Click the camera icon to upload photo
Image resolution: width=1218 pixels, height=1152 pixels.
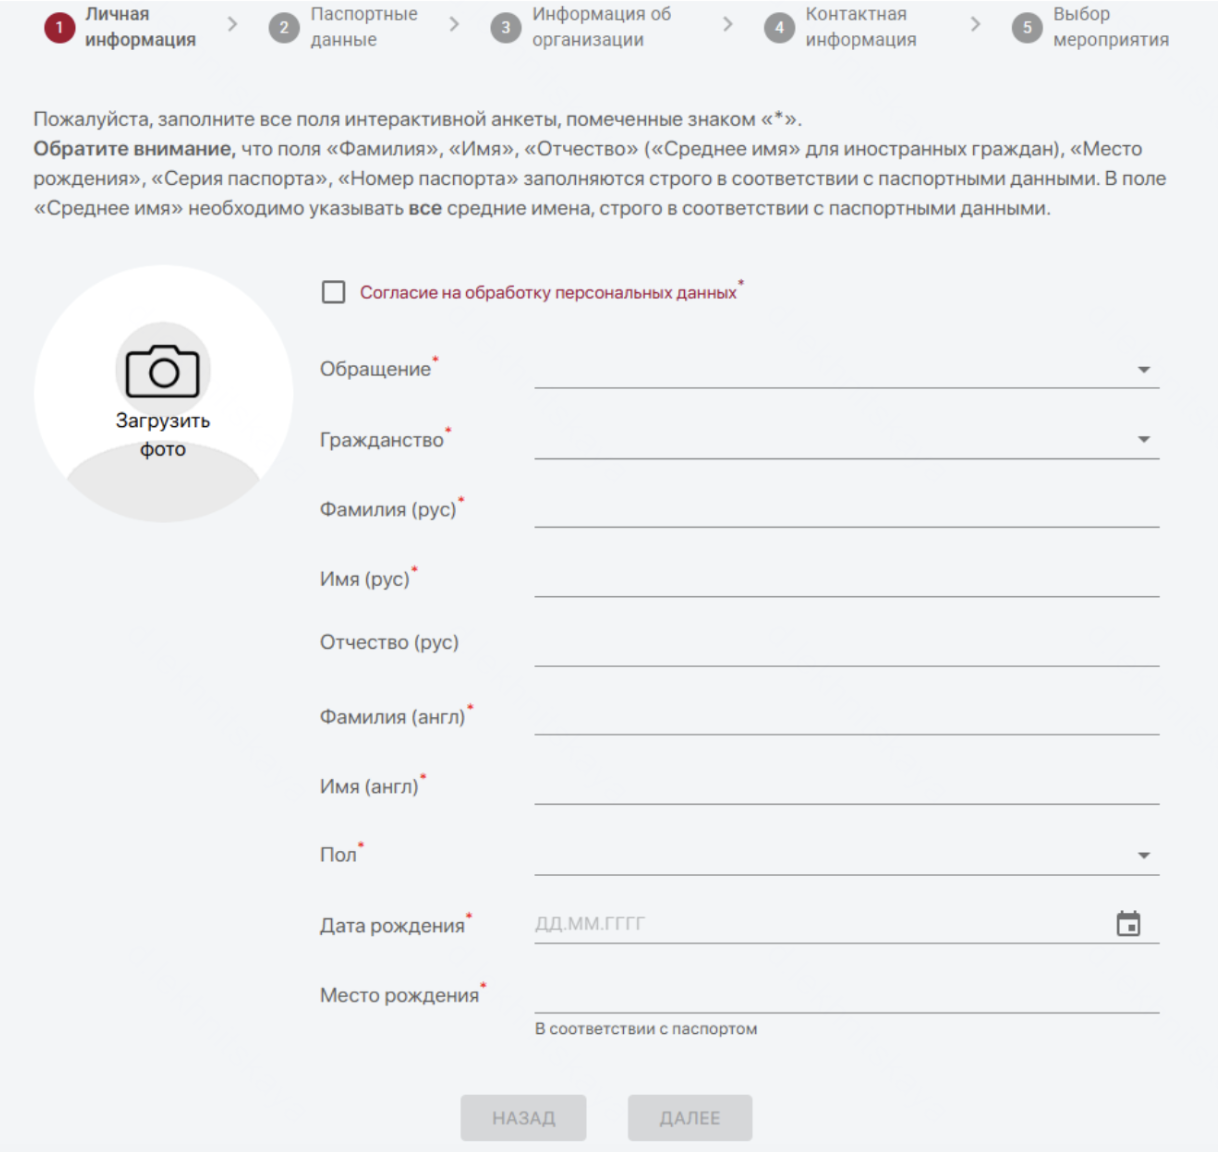(x=162, y=371)
